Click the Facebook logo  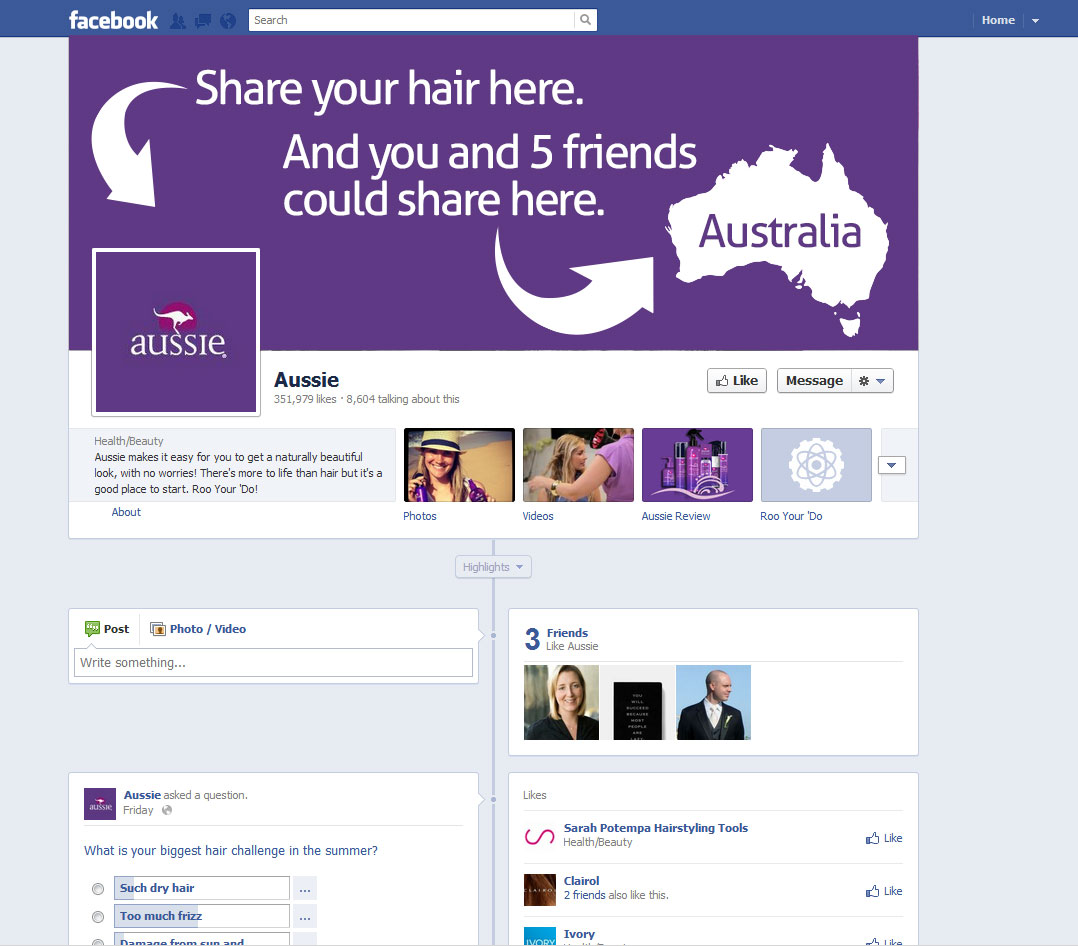[113, 20]
